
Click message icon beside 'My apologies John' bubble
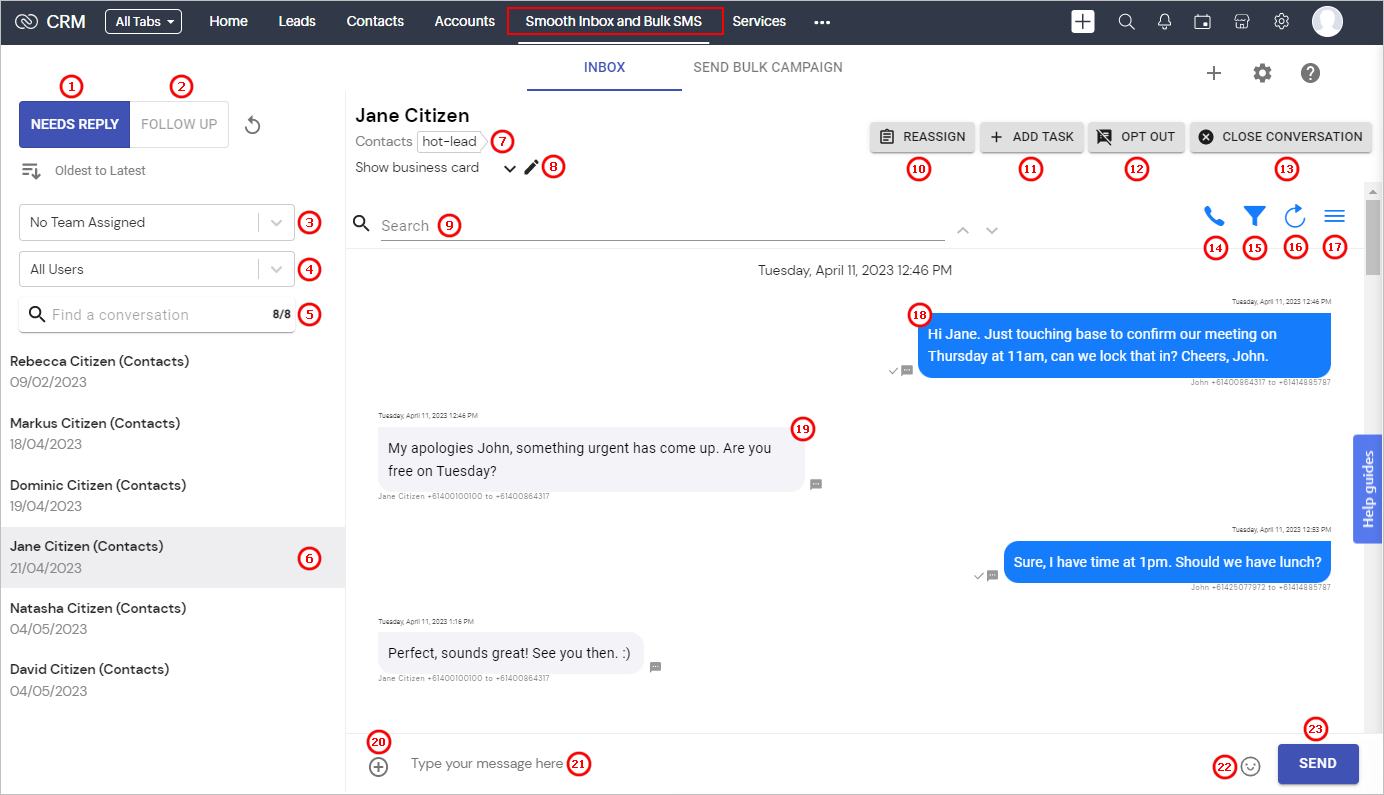point(816,484)
